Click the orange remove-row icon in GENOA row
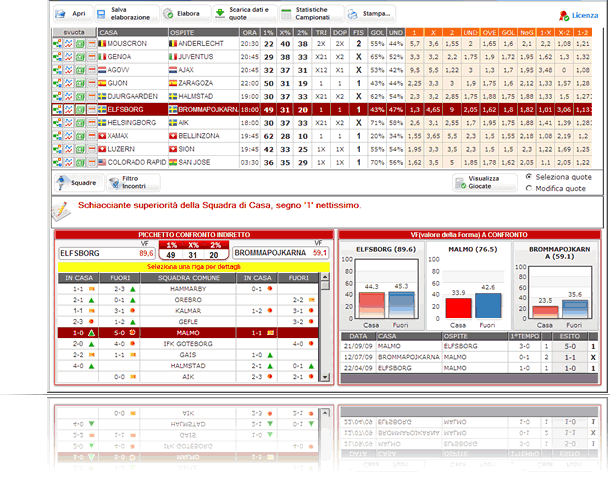This screenshot has width=610, height=491. coord(91,57)
